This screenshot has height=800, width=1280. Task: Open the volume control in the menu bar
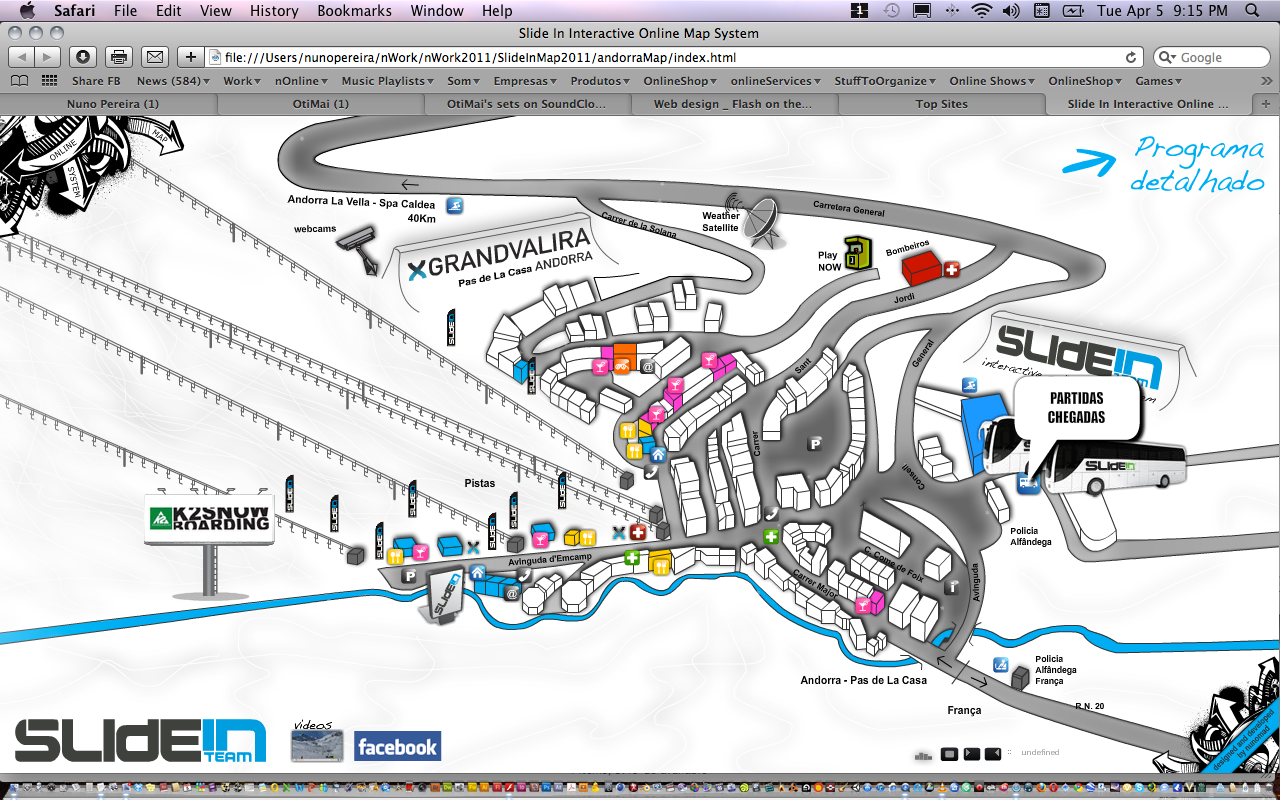1011,11
